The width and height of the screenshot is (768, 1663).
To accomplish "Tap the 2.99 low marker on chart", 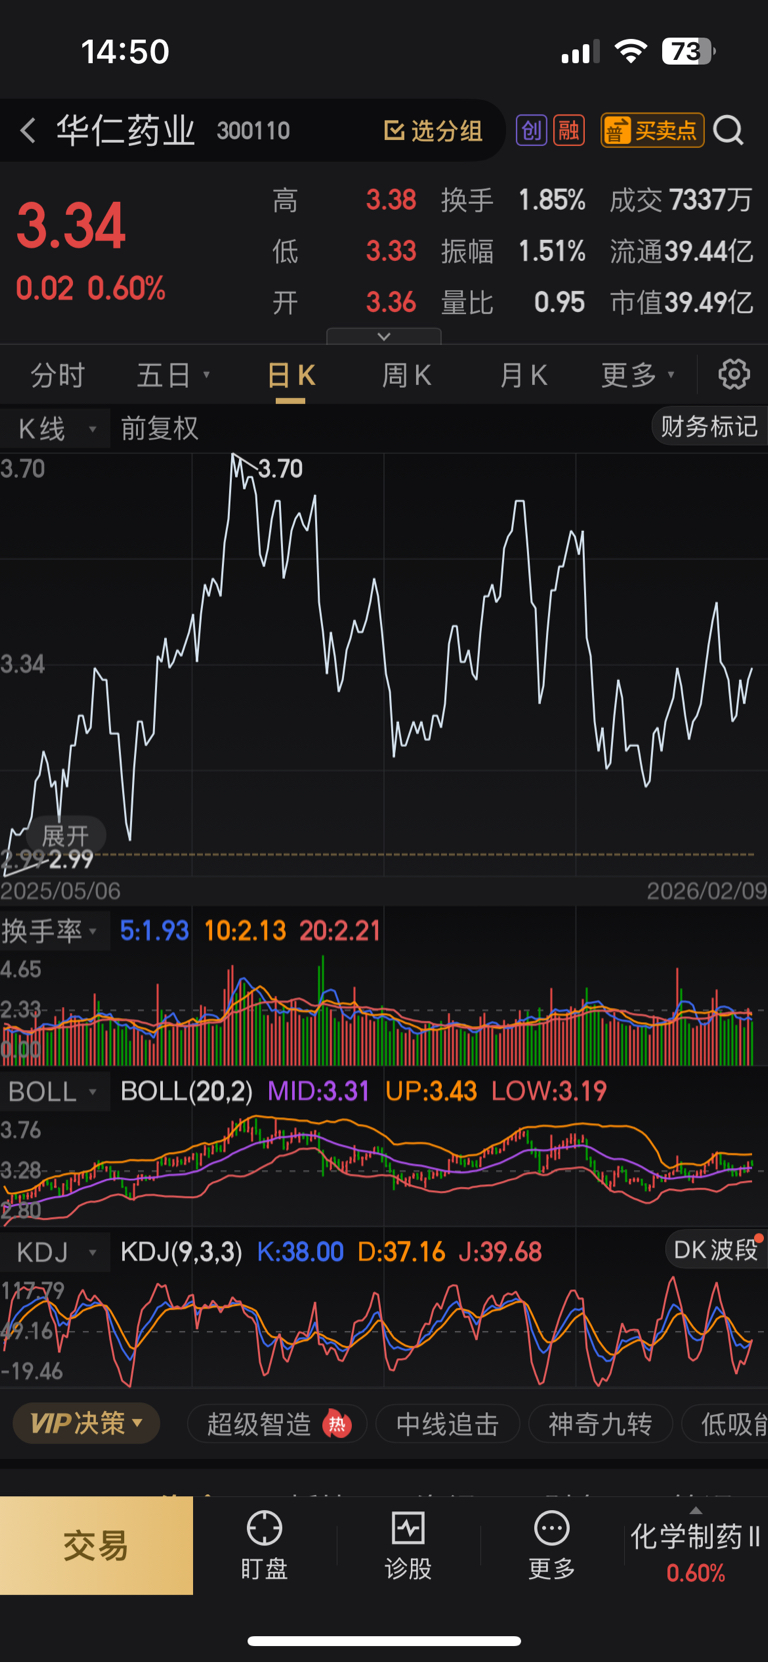I will (71, 860).
